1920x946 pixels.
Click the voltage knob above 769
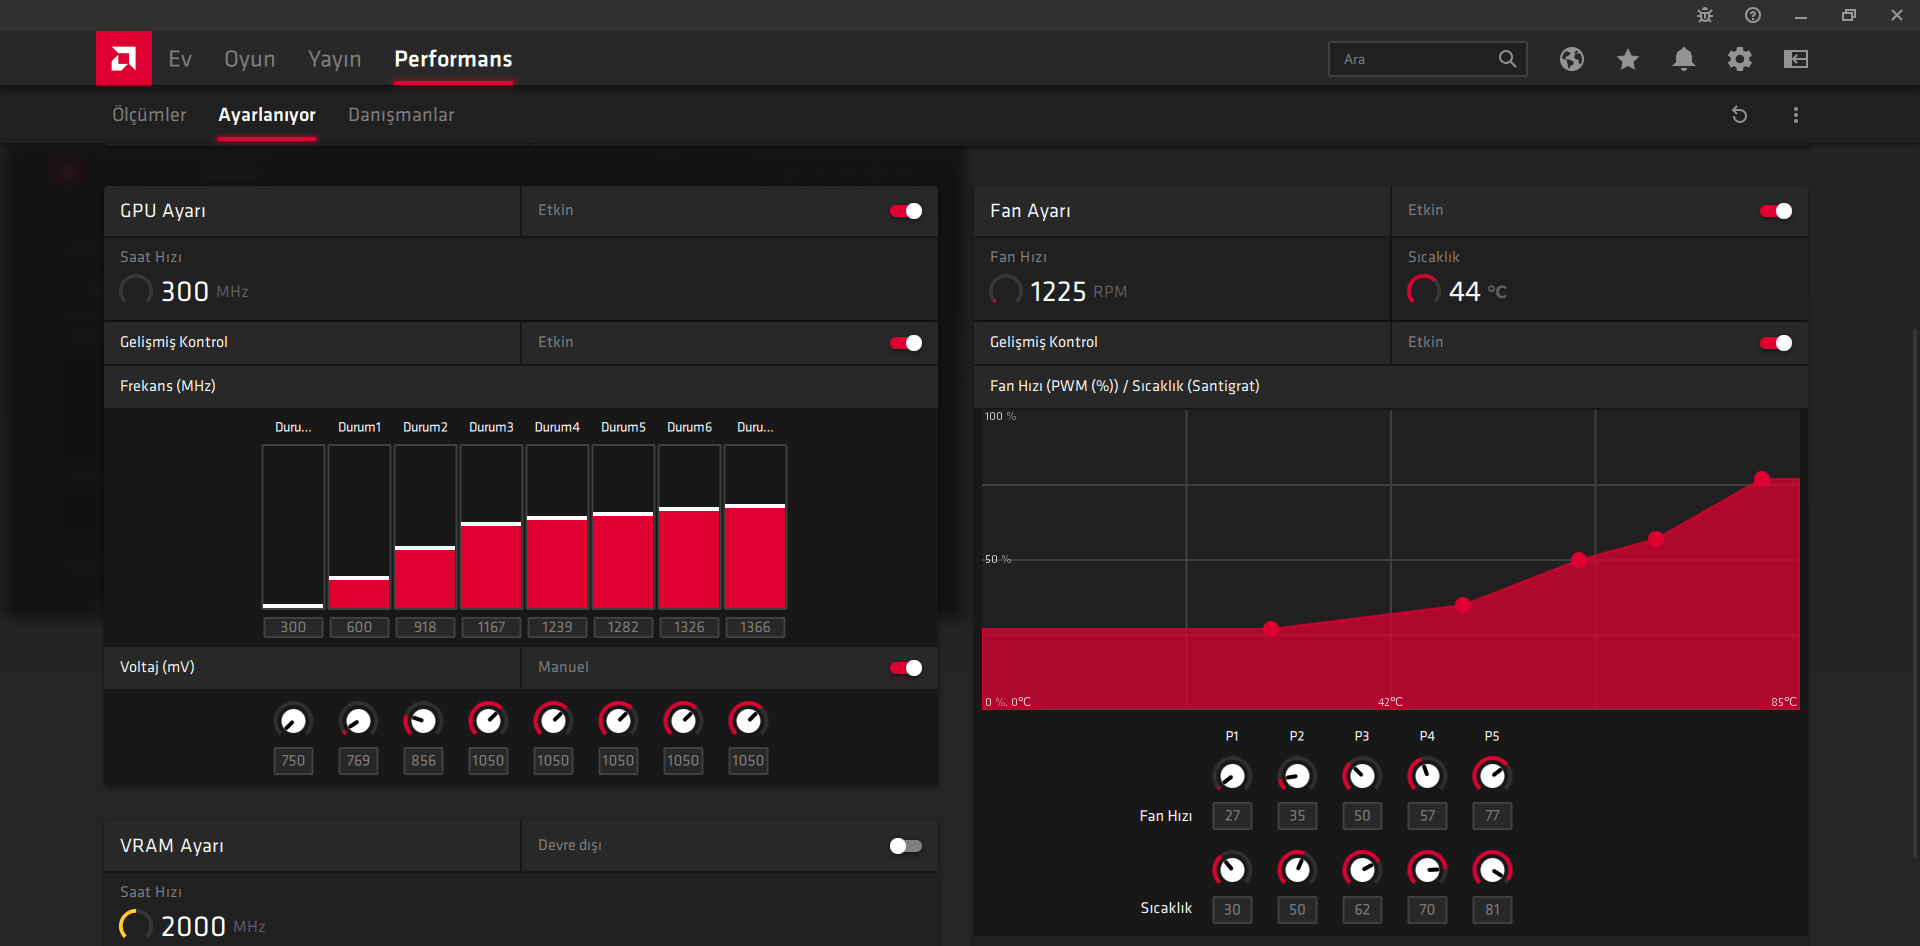(x=358, y=720)
